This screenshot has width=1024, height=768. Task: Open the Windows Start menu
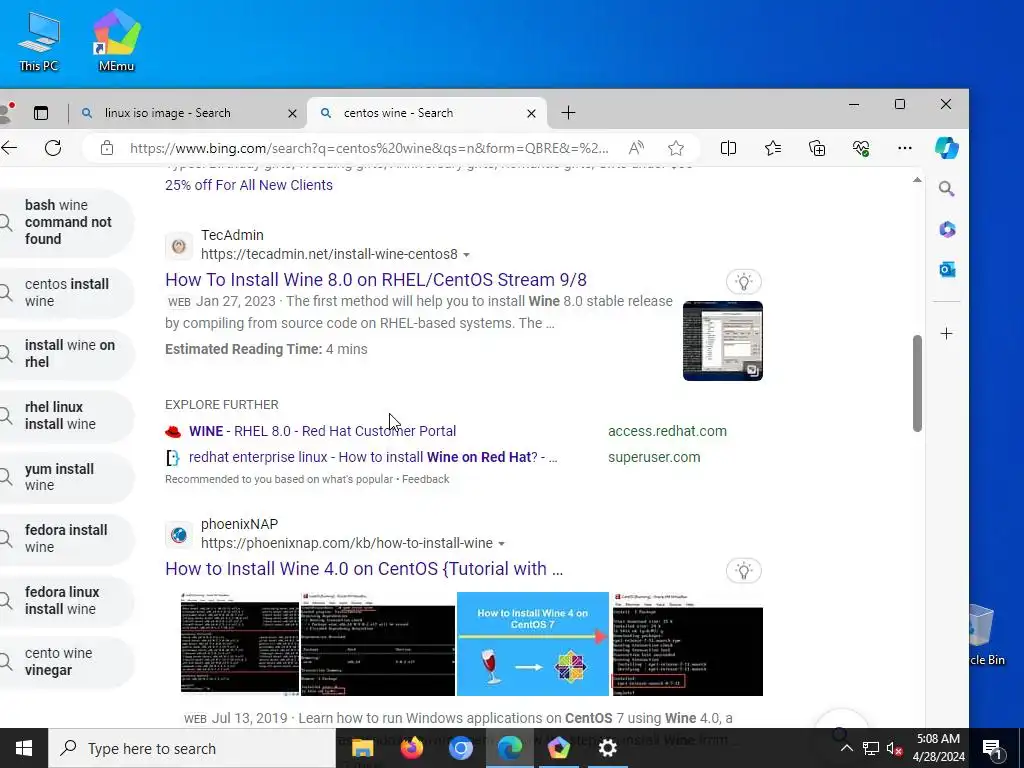24,748
